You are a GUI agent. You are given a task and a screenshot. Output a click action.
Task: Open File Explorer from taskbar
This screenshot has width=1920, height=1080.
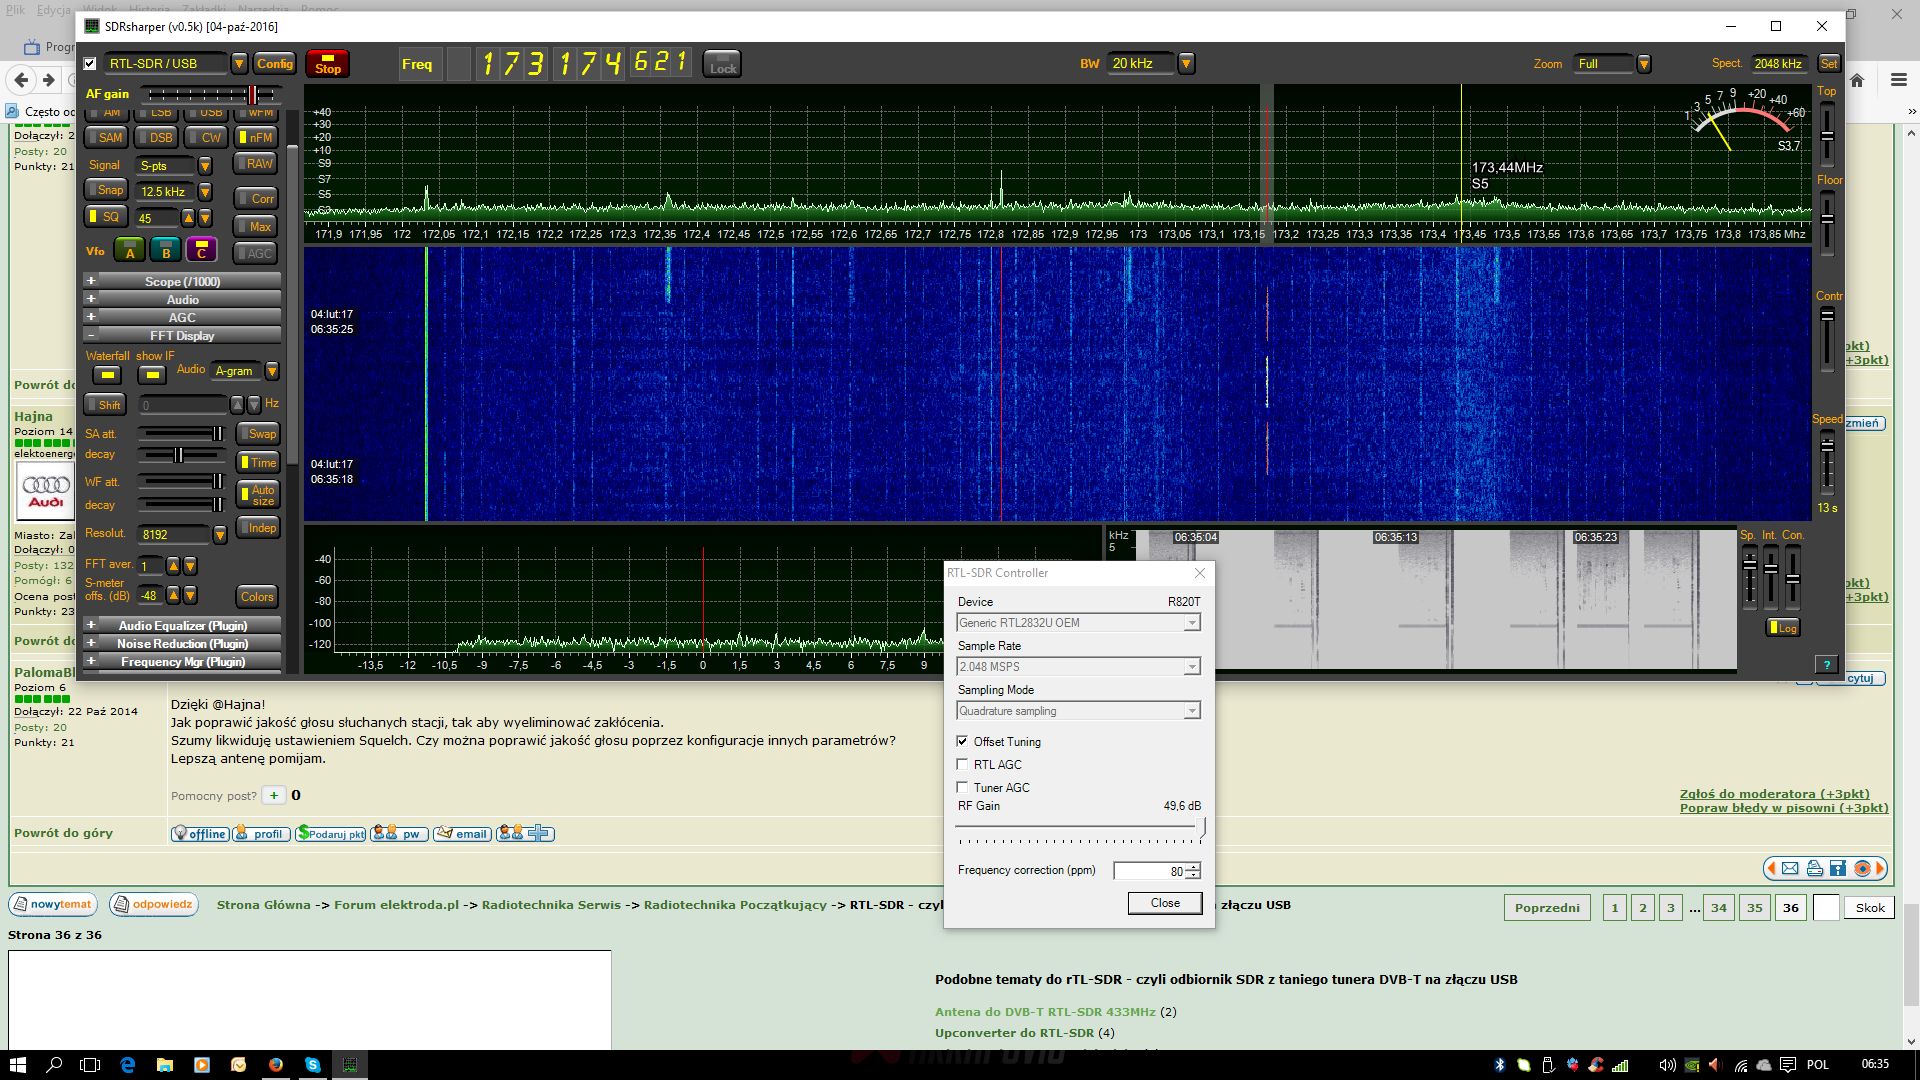(x=164, y=1065)
